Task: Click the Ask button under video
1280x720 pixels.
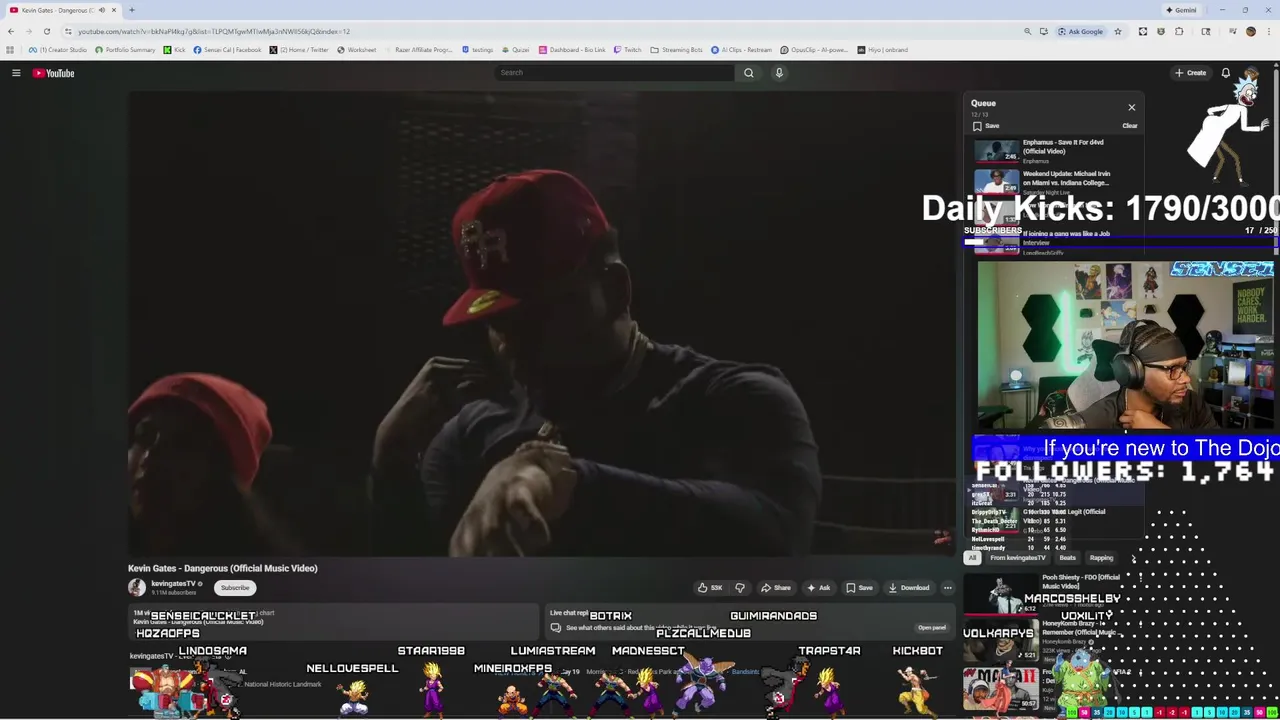Action: tap(818, 588)
